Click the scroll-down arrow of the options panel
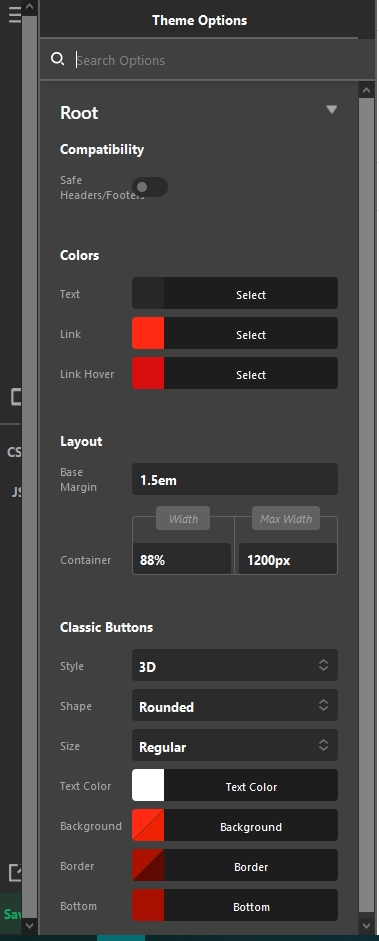The image size is (379, 941). pyautogui.click(x=366, y=925)
